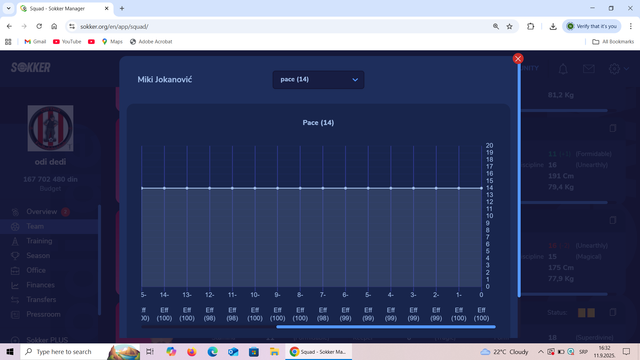Viewport: 640px width, 360px height.
Task: Open the Overview sidebar item
Action: pos(42,211)
